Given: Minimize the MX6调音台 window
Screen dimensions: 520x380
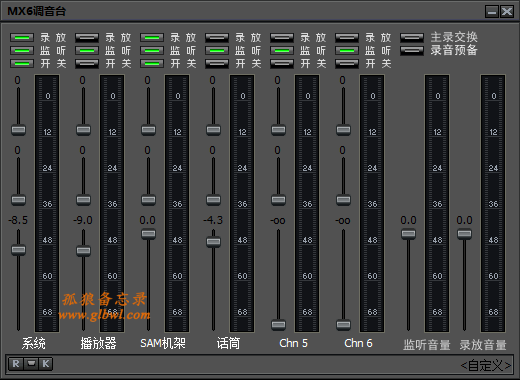Looking at the screenshot, I should pos(492,12).
